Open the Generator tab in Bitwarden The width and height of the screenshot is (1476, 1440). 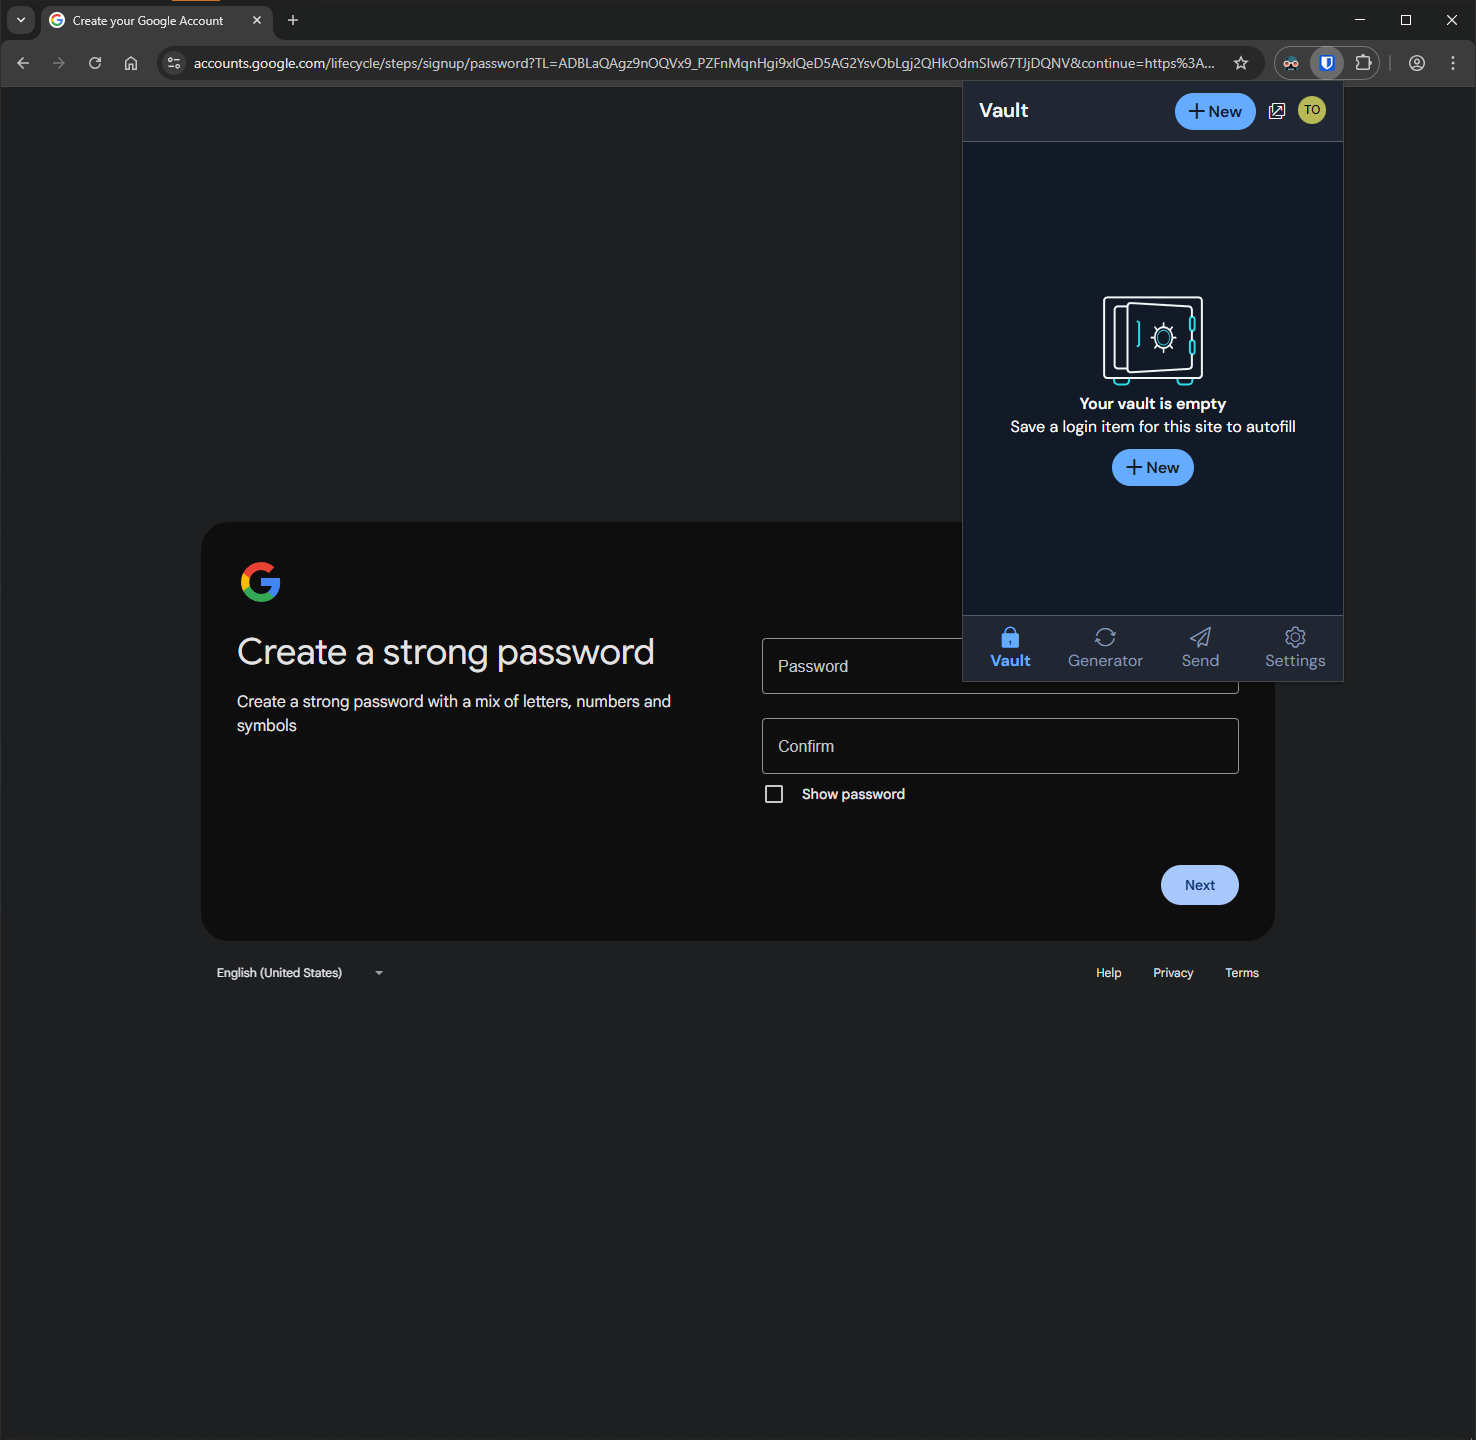1105,647
